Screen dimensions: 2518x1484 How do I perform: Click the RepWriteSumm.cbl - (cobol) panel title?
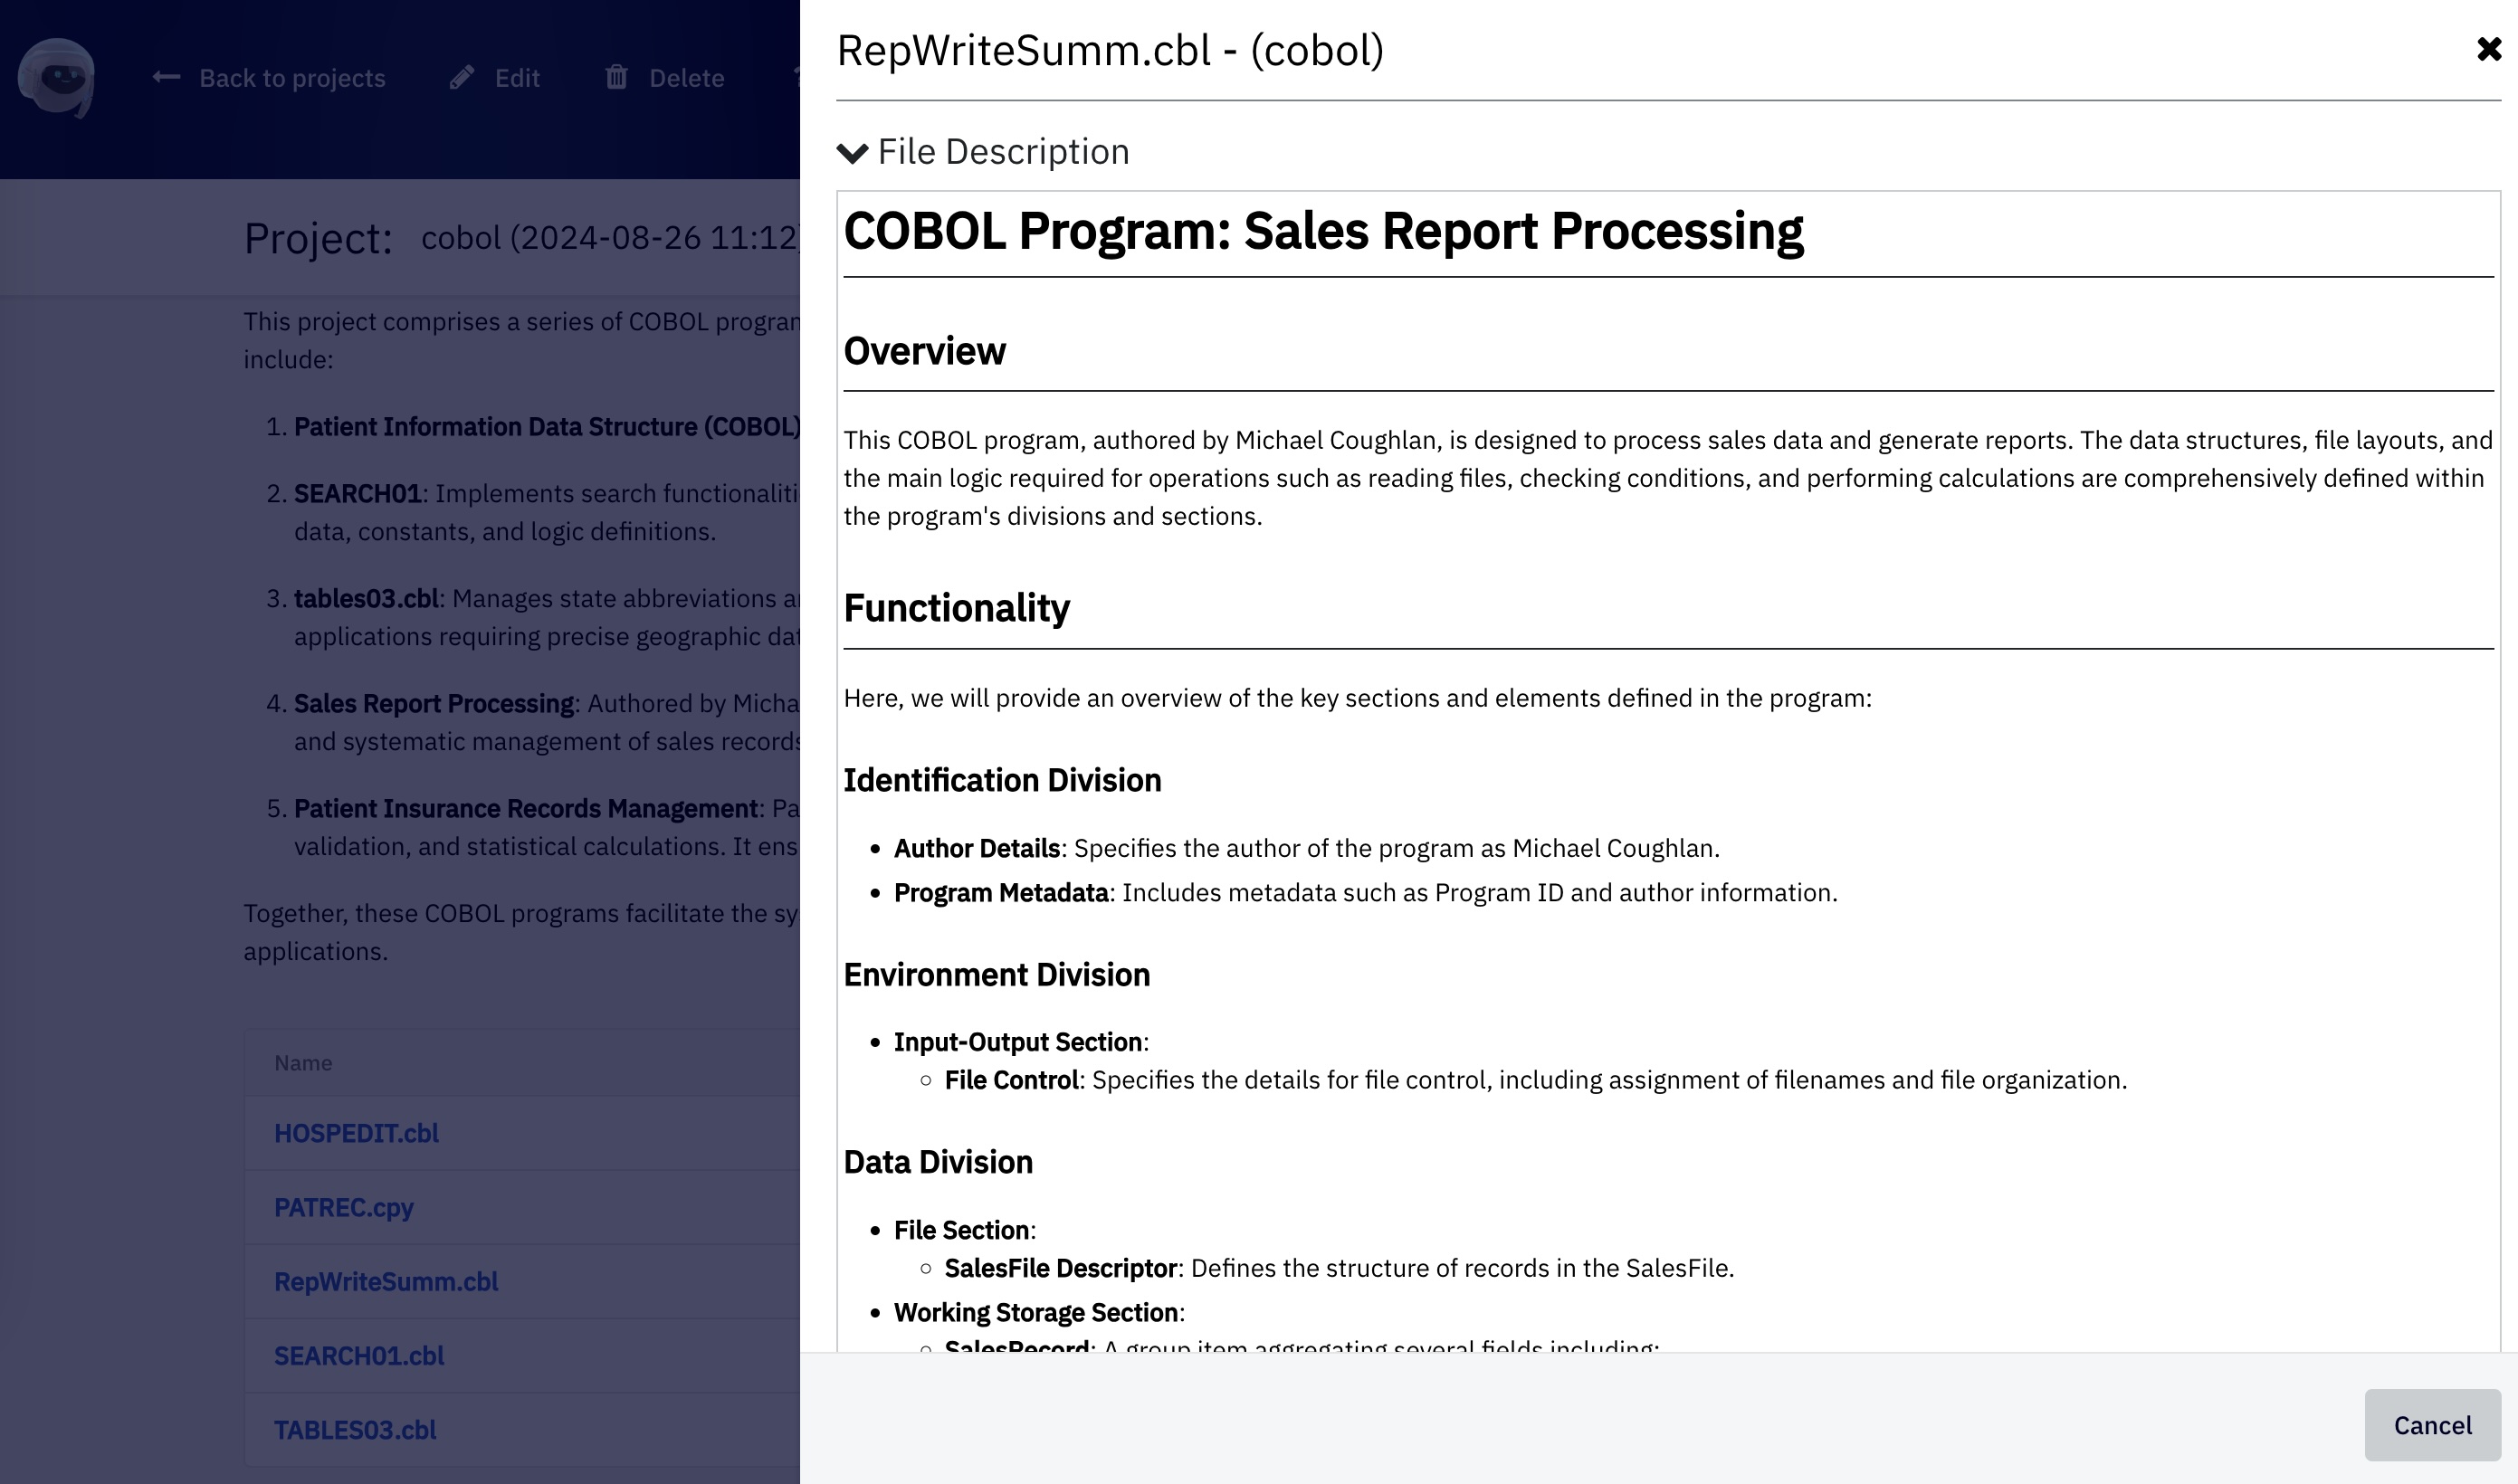(x=1110, y=50)
